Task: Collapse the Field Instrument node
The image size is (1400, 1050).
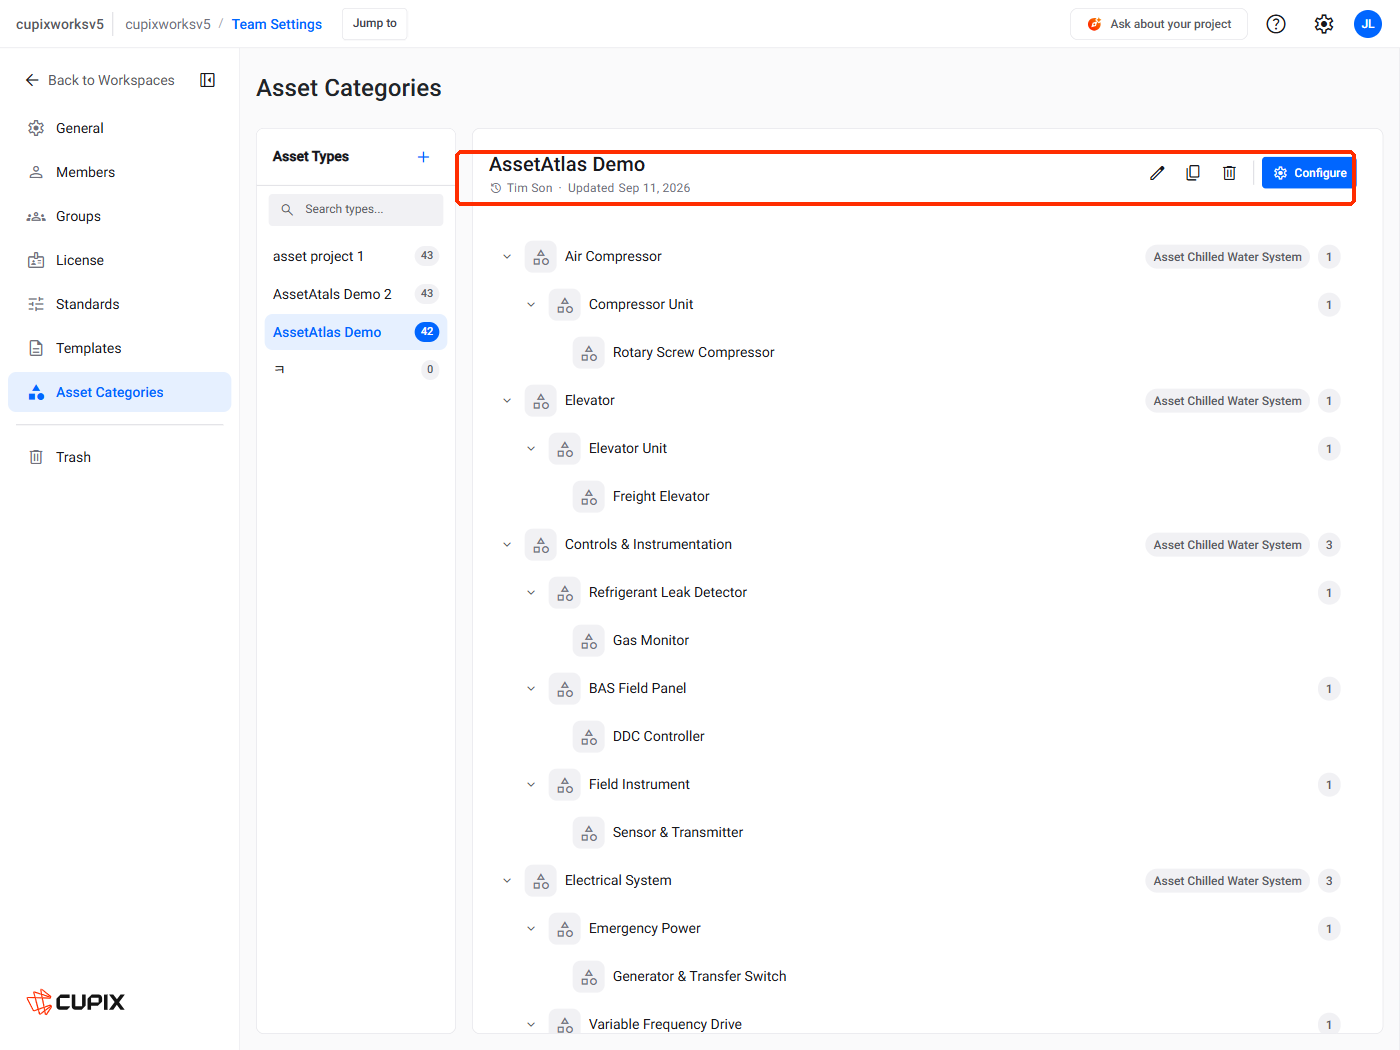Action: (x=531, y=785)
